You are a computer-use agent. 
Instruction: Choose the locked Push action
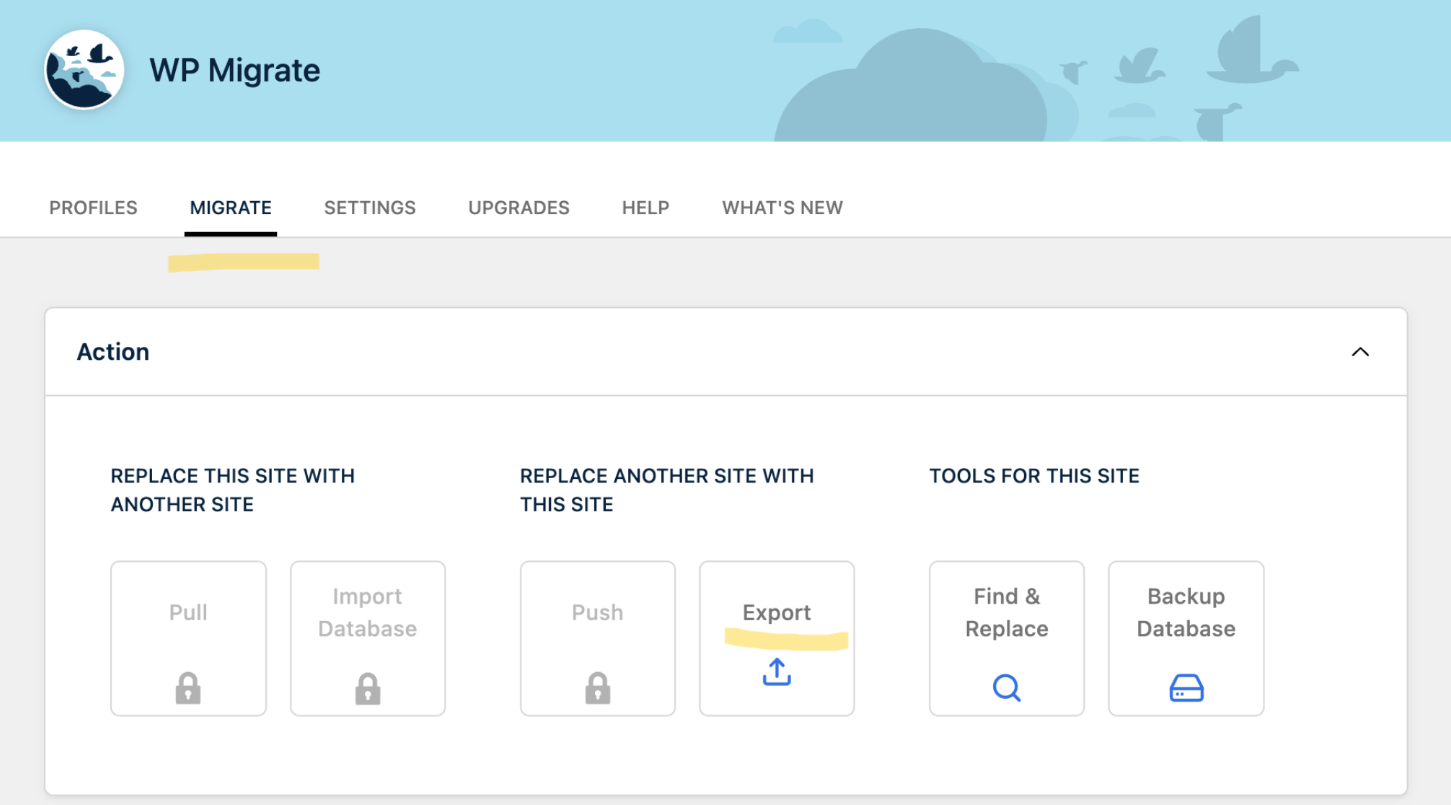click(598, 638)
